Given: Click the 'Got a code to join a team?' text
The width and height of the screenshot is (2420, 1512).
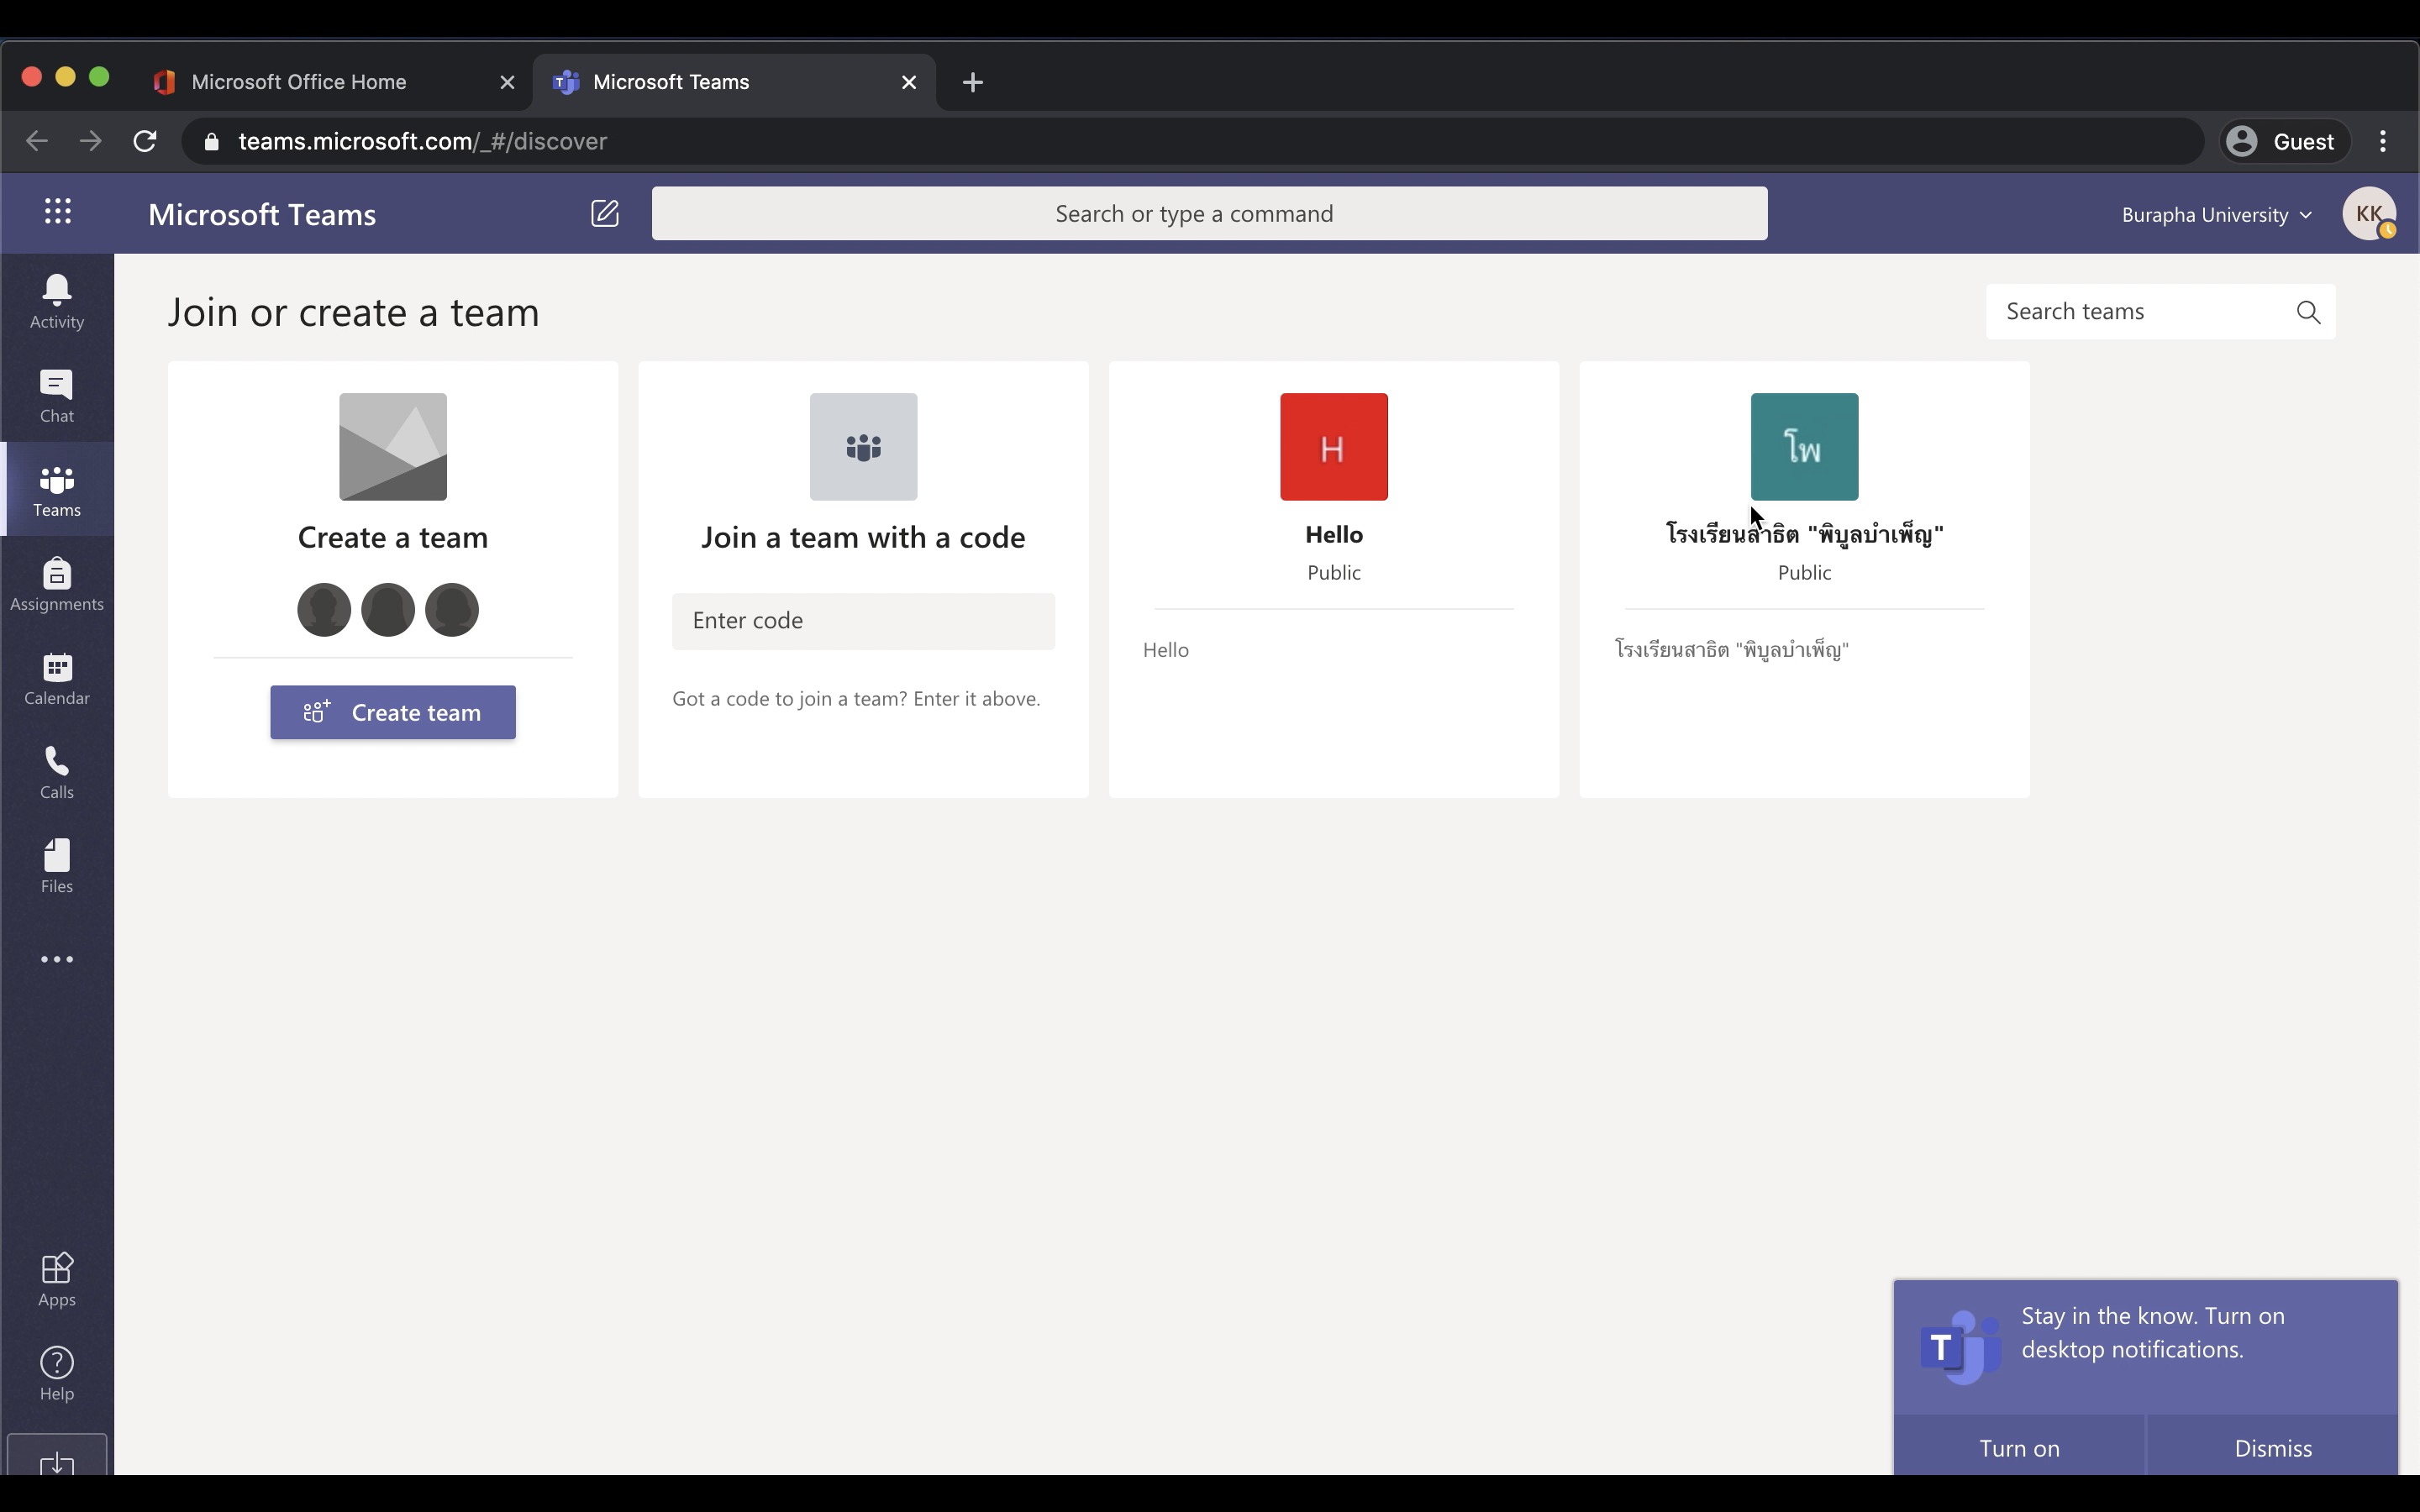Looking at the screenshot, I should pyautogui.click(x=856, y=698).
